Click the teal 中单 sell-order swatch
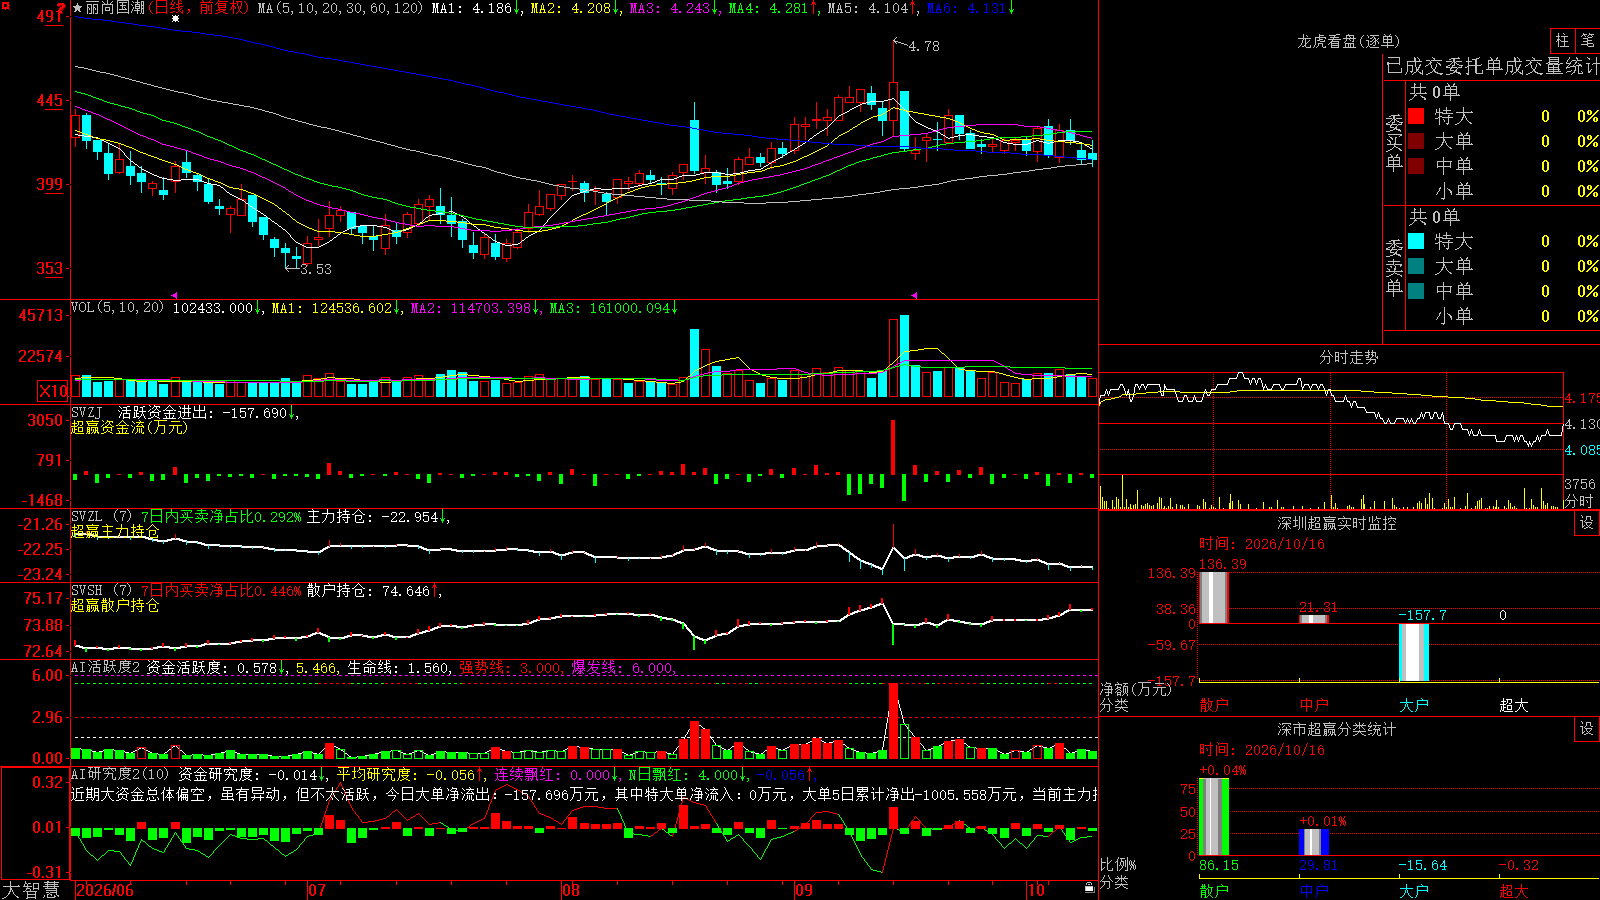Image resolution: width=1600 pixels, height=900 pixels. (x=1416, y=291)
